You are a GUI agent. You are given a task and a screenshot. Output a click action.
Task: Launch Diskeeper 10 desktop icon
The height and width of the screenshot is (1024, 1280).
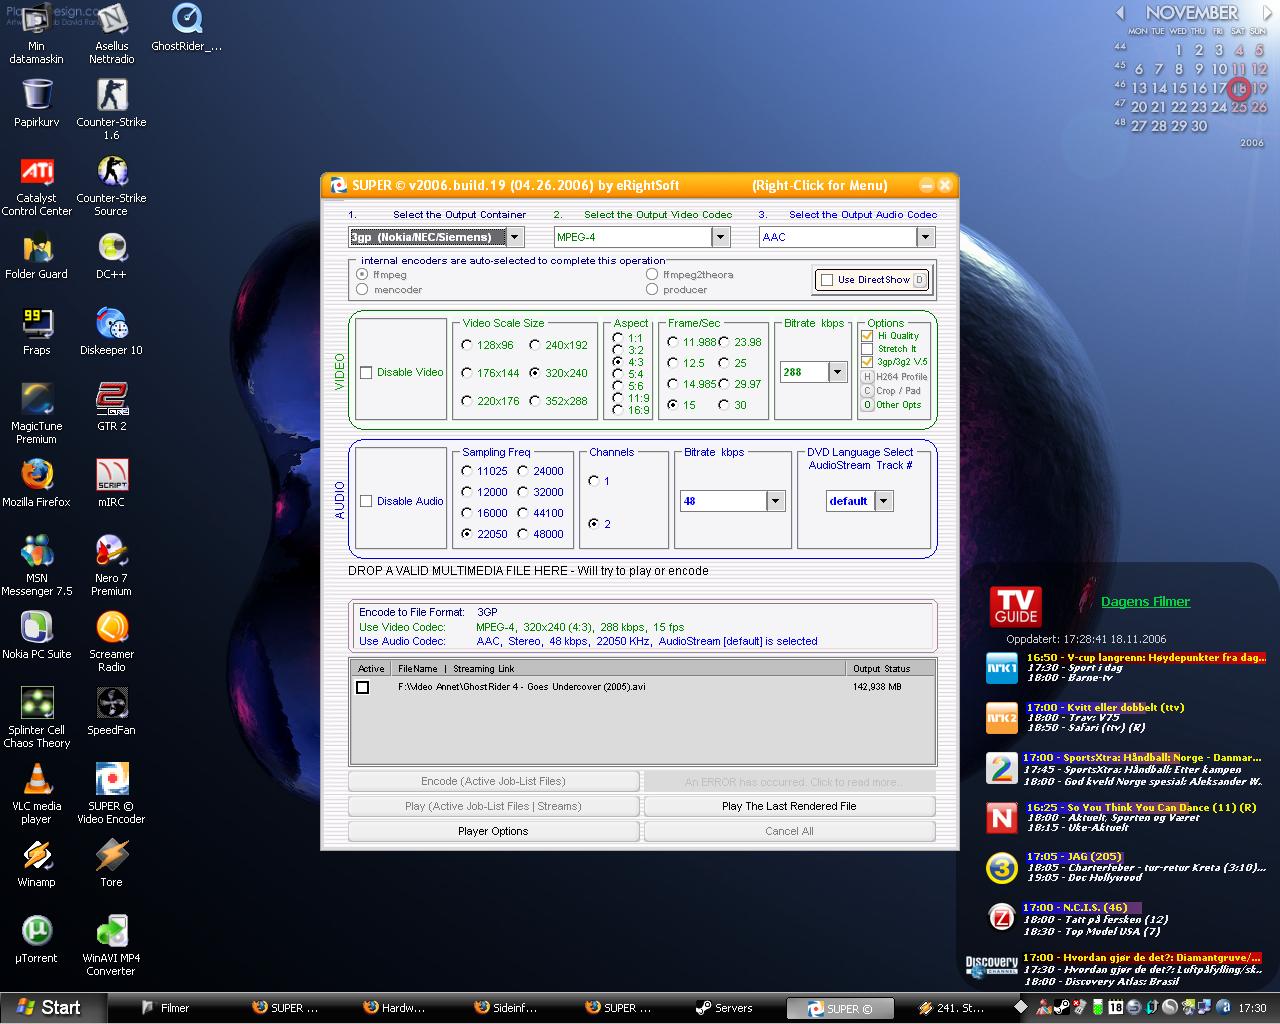click(x=111, y=332)
